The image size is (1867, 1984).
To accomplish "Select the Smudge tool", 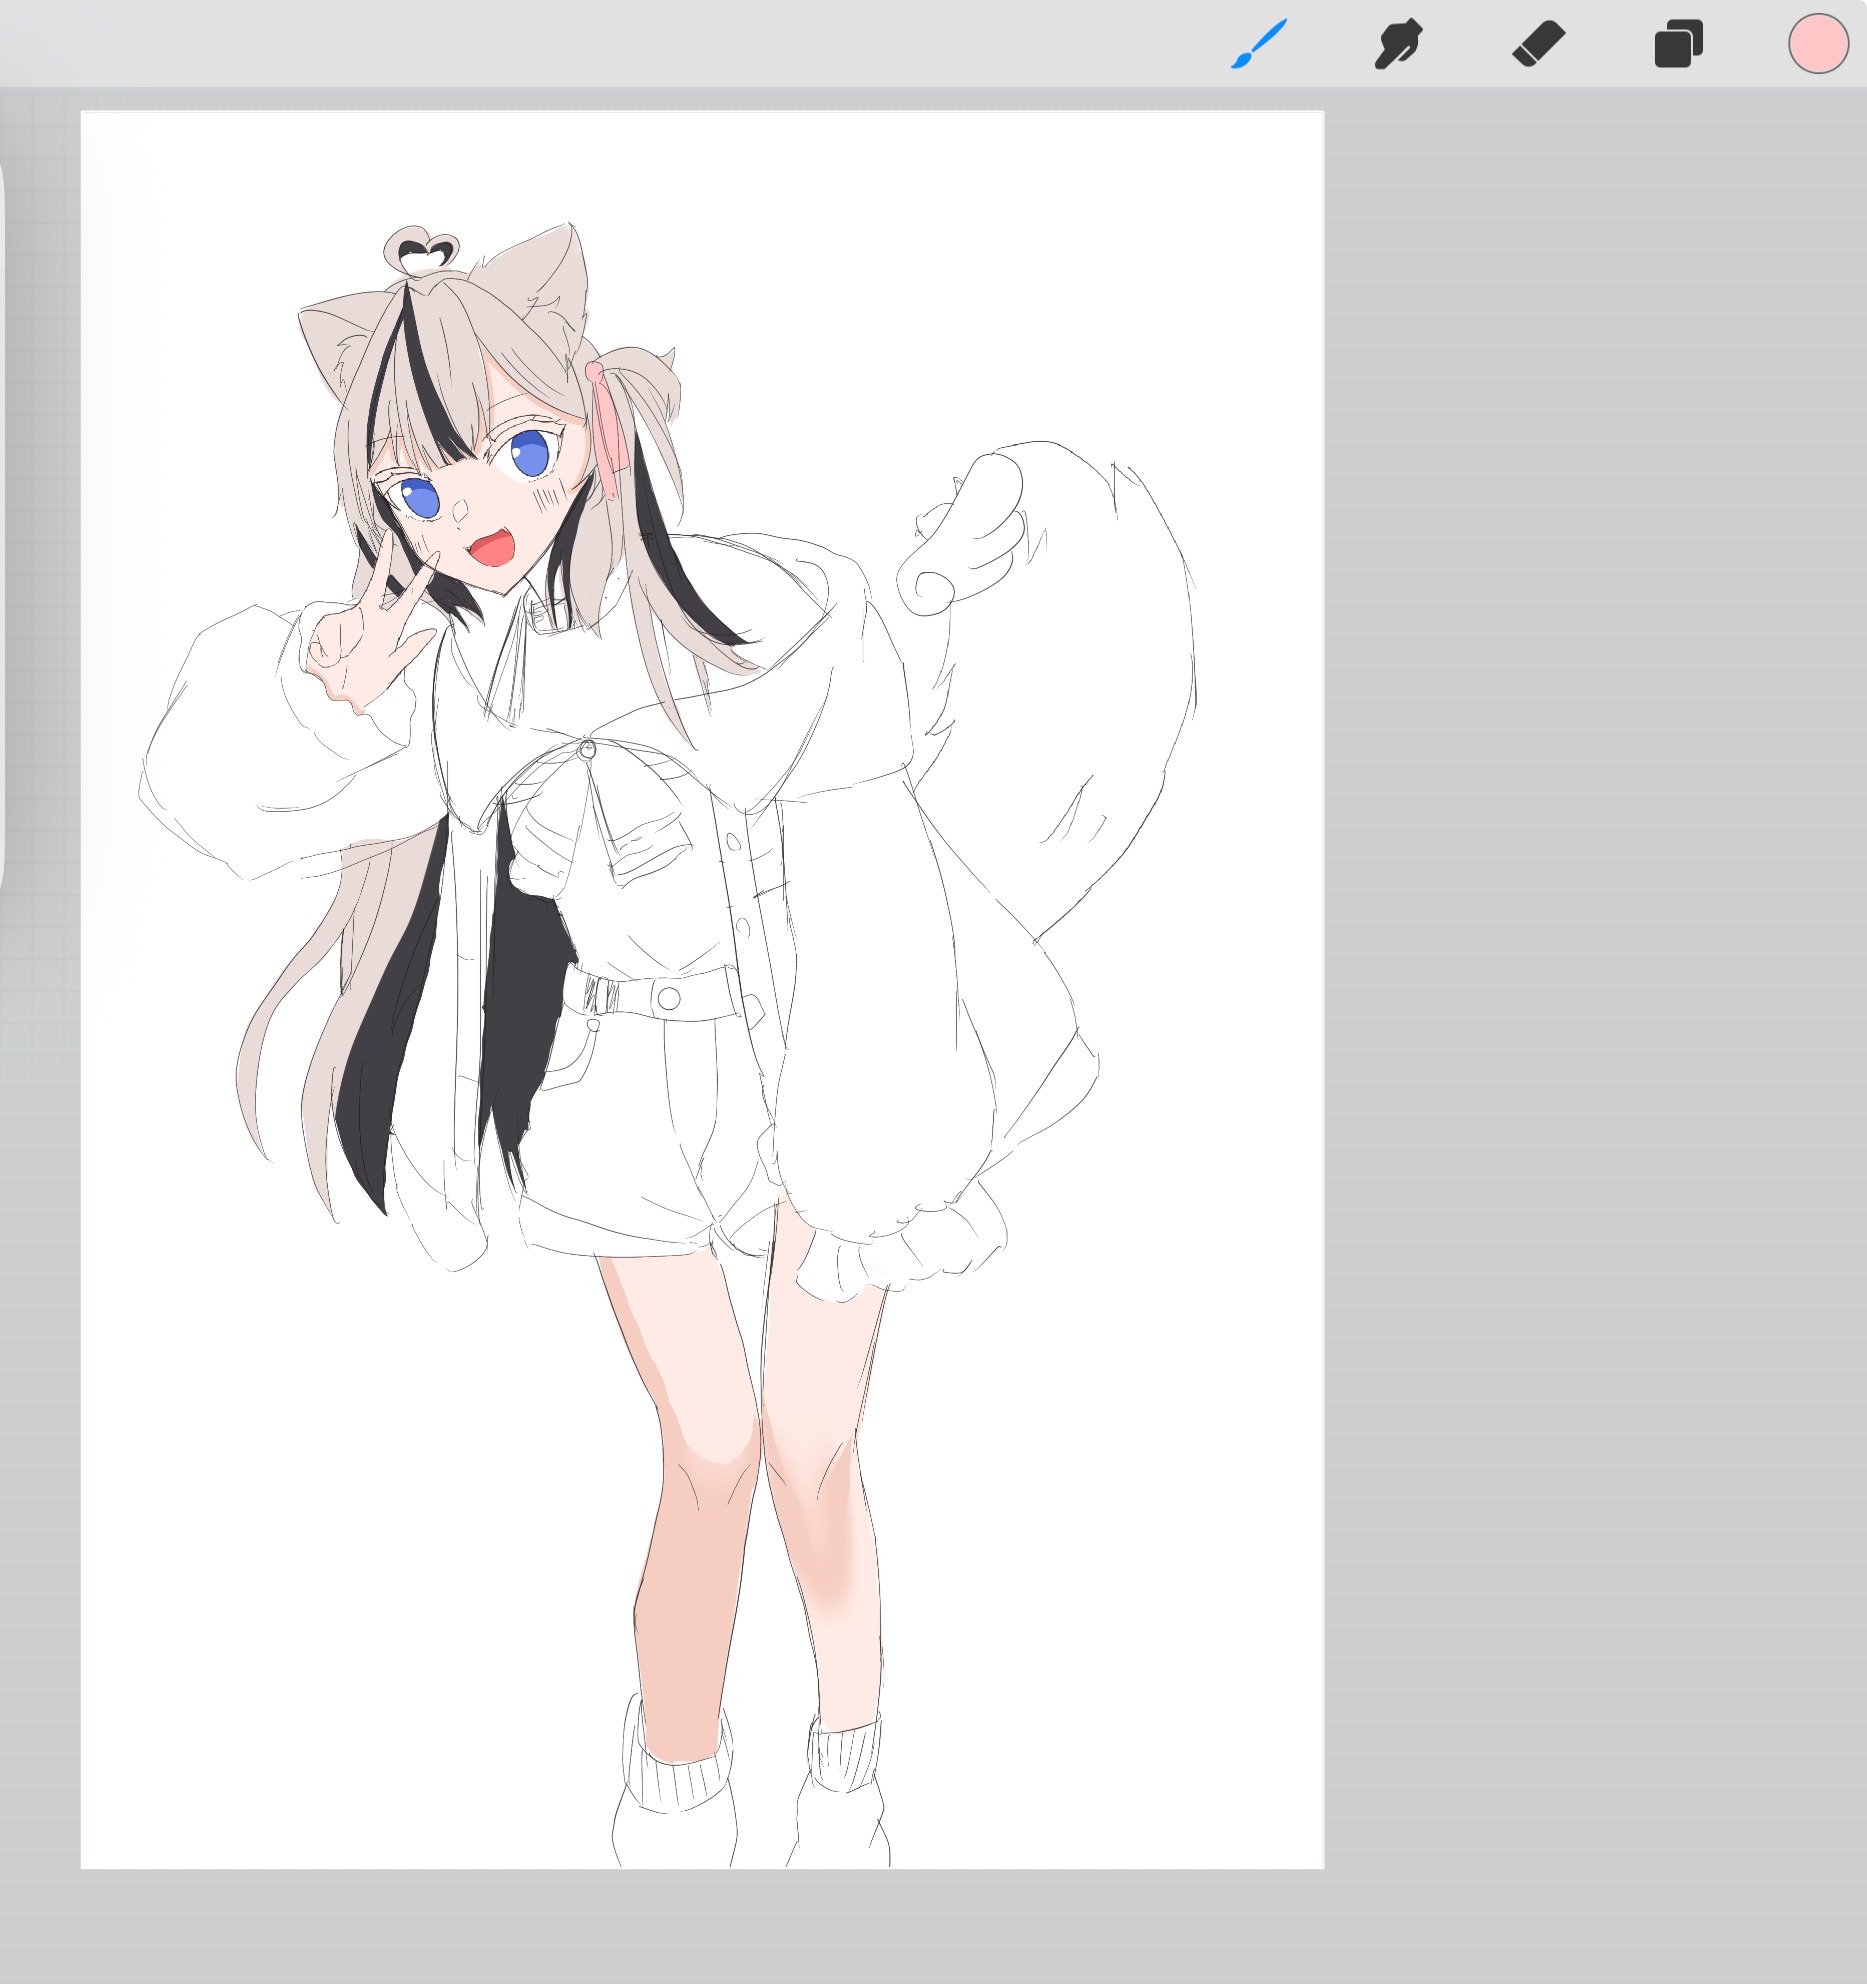I will [x=1397, y=45].
